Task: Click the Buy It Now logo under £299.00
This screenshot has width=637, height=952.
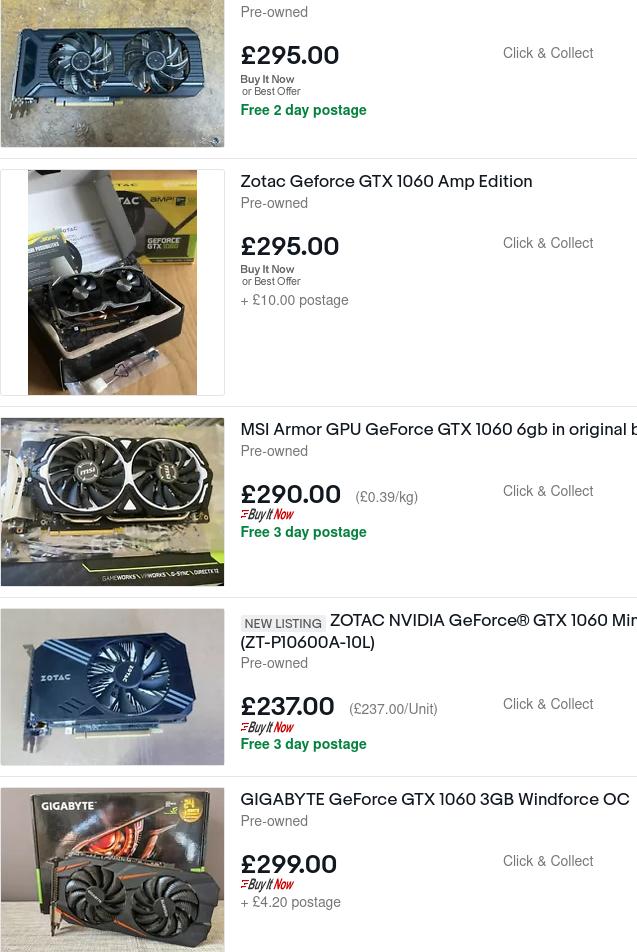Action: tap(267, 885)
